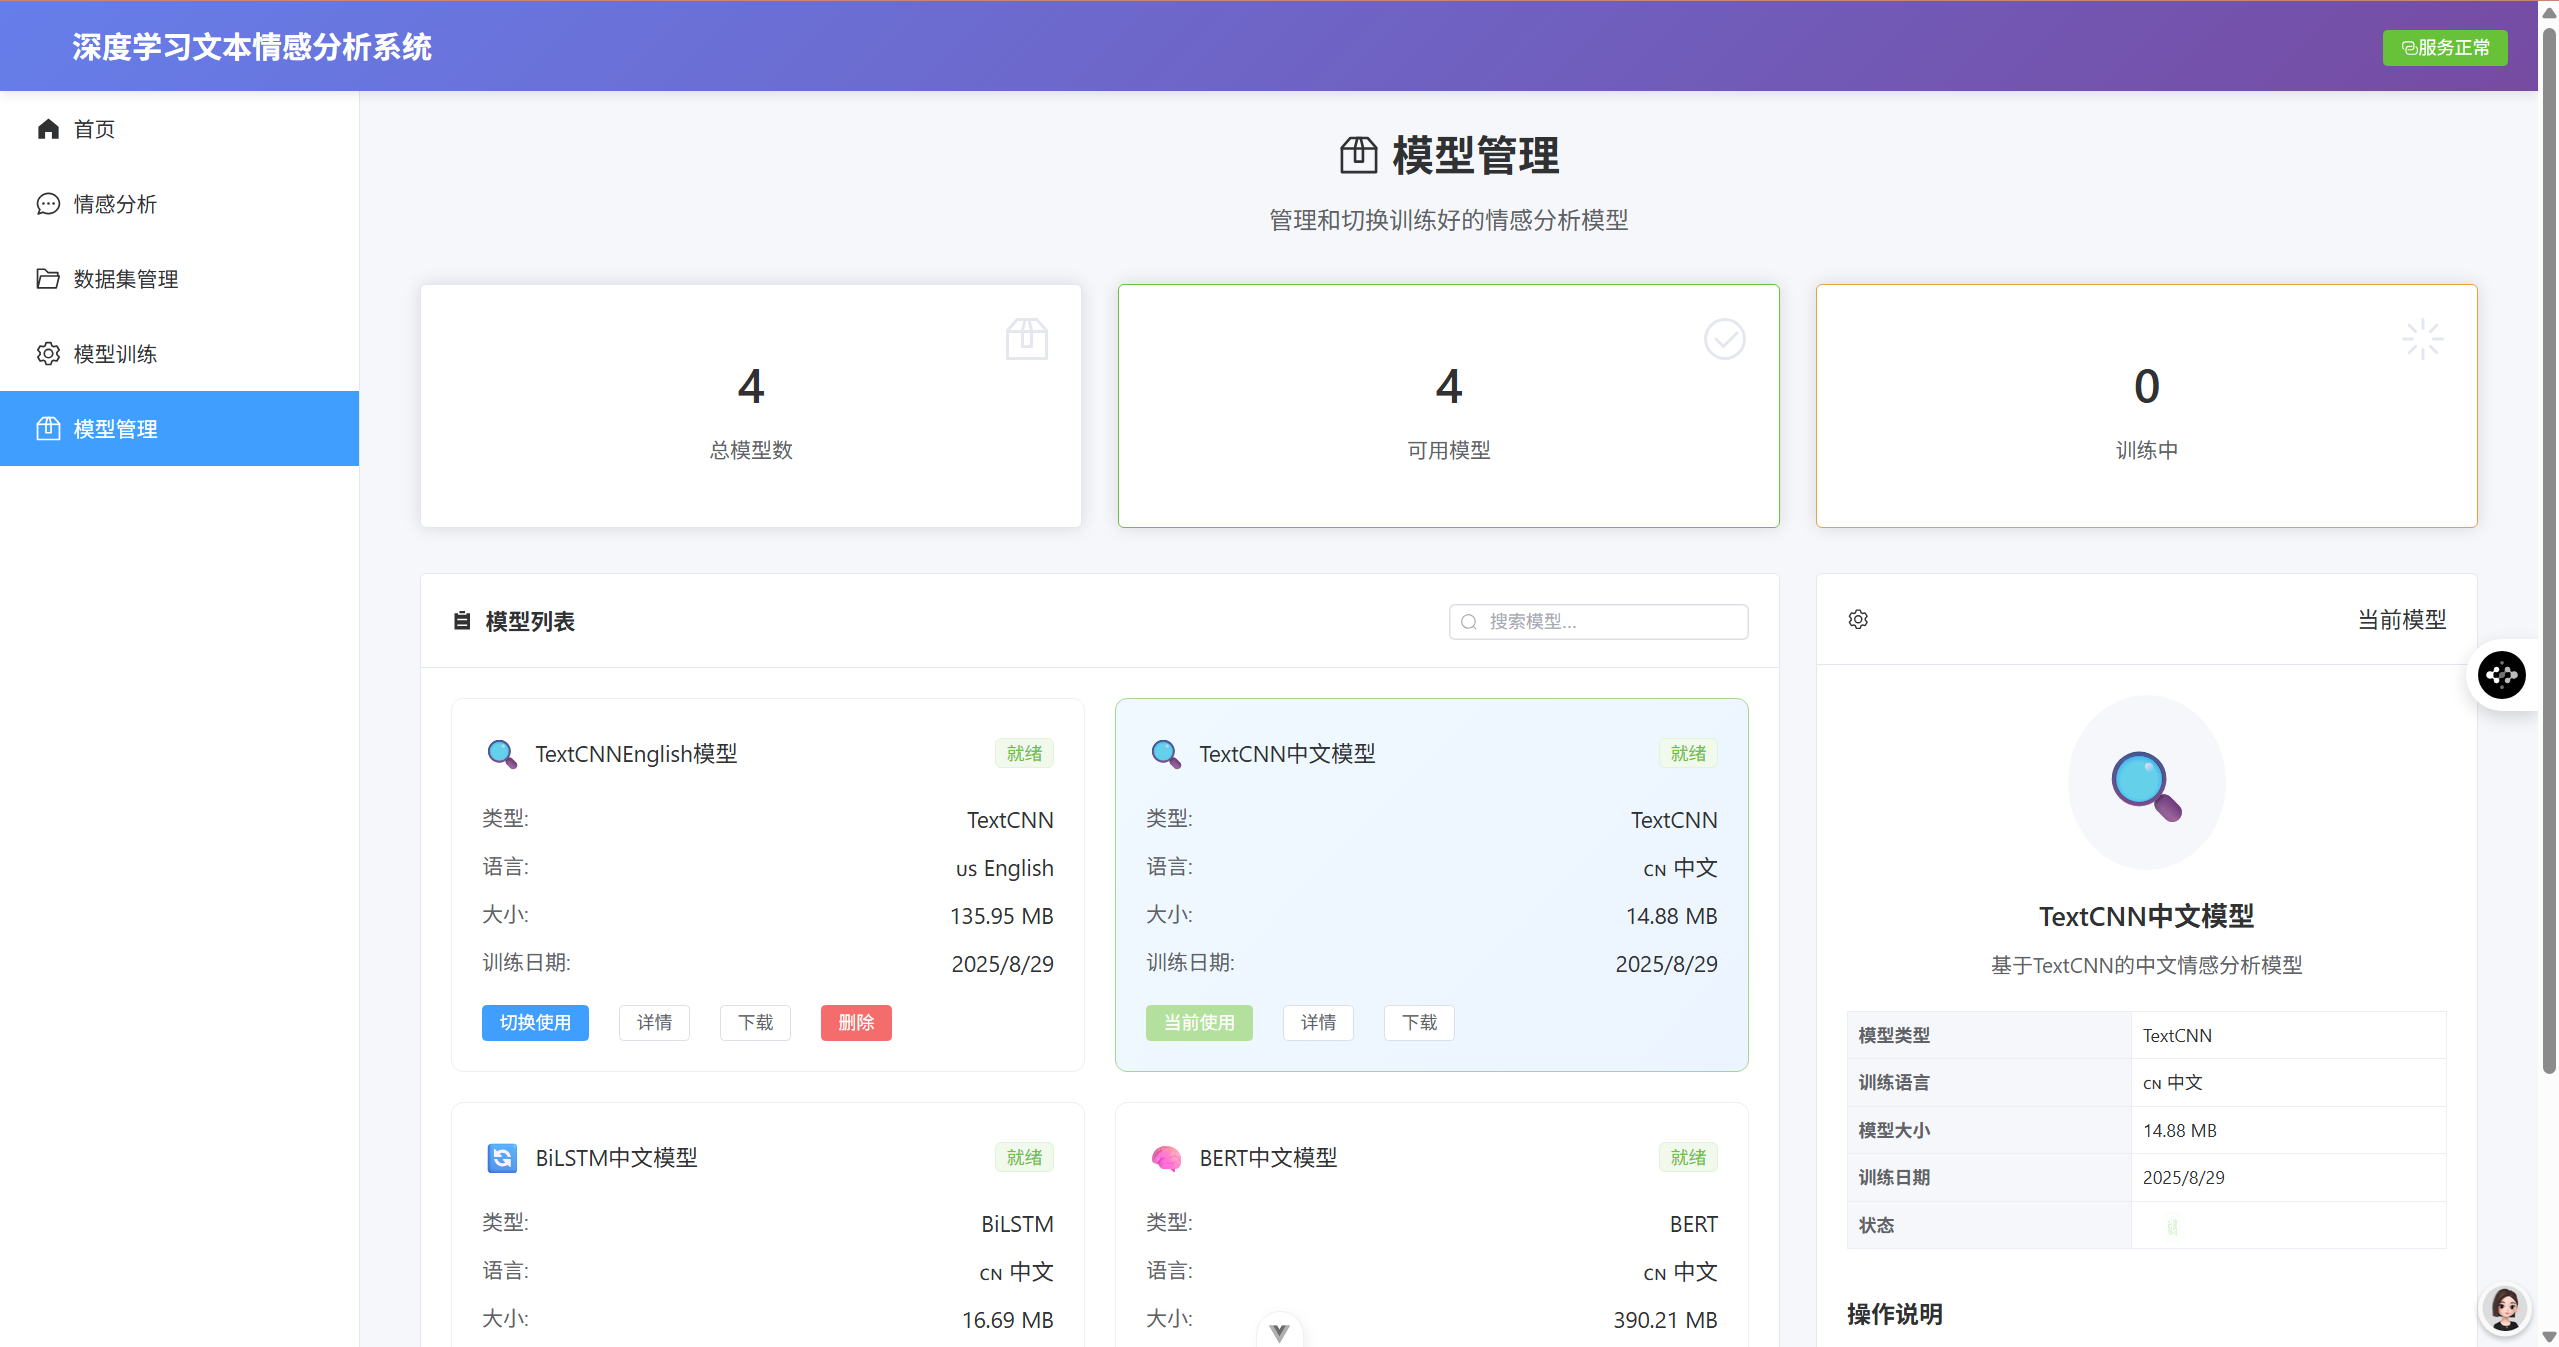Viewport: 2559px width, 1347px height.
Task: Delete the TextCNNEnglish model
Action: pyautogui.click(x=856, y=1022)
